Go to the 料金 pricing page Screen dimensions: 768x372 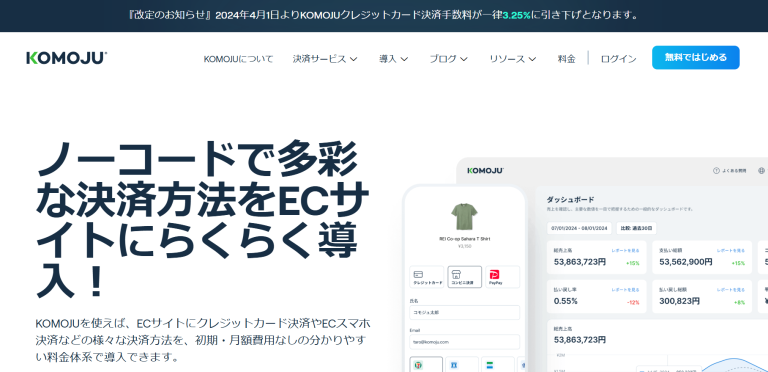coord(566,59)
